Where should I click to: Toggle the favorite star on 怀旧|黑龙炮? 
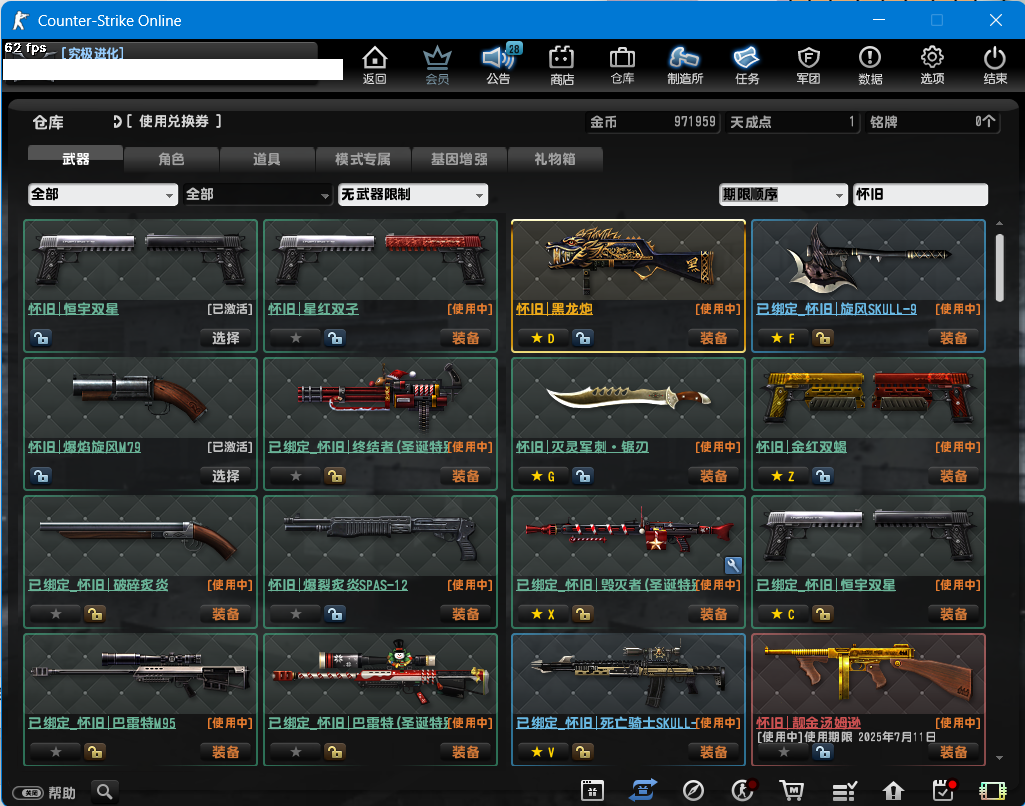543,338
